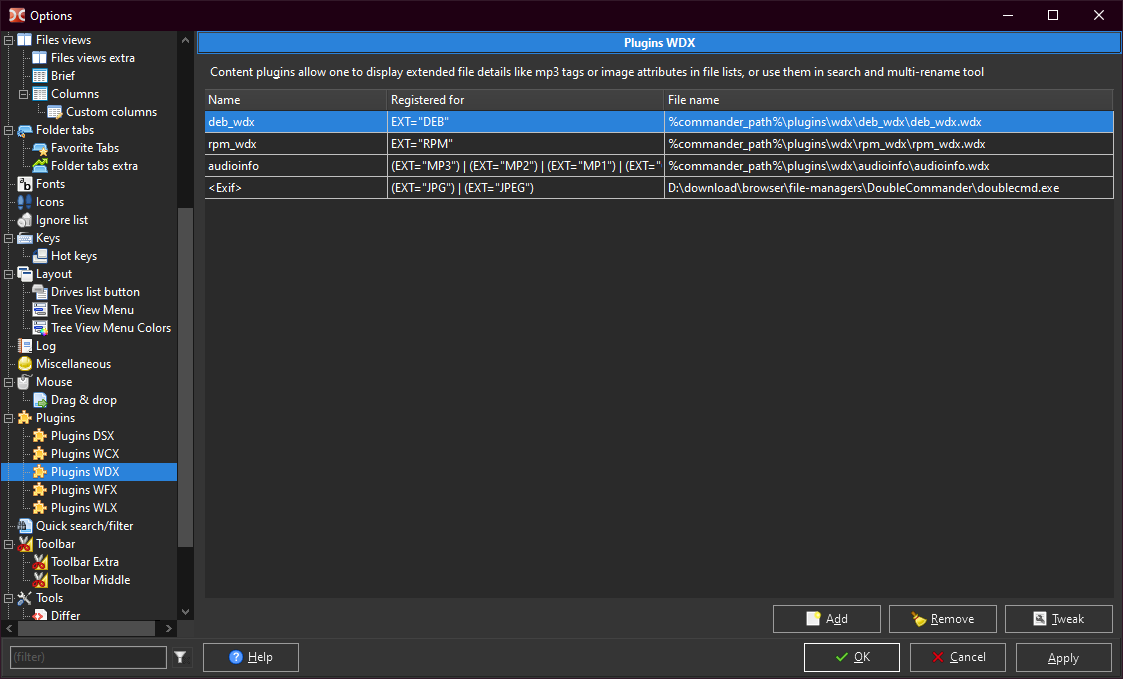Click the Quick search/filter icon
The width and height of the screenshot is (1123, 679).
pos(25,526)
